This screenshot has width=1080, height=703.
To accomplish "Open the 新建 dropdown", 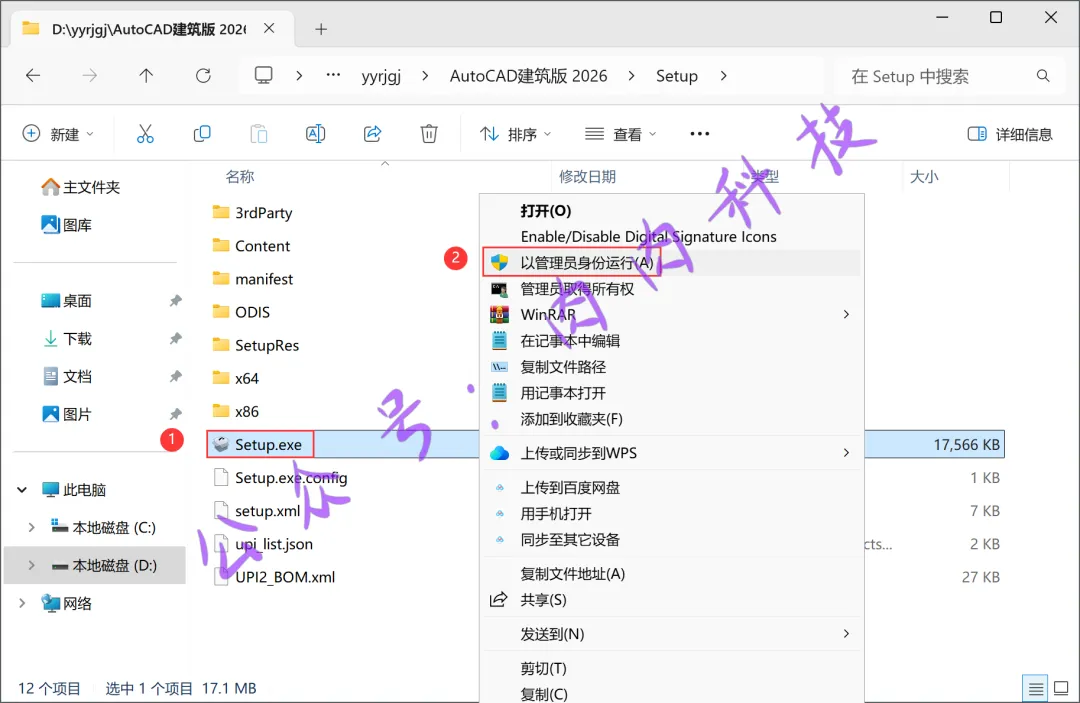I will [x=58, y=134].
